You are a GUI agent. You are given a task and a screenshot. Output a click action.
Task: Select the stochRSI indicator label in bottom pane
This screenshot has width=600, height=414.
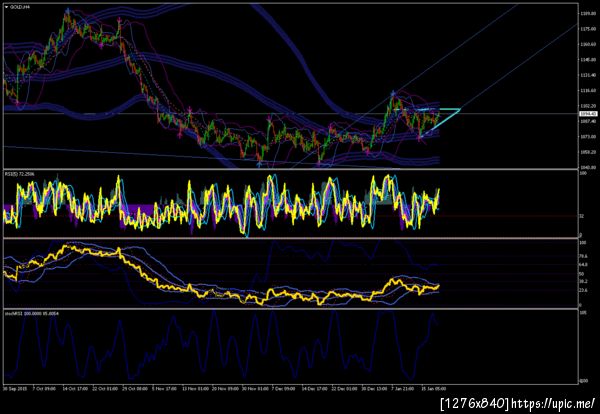point(31,313)
